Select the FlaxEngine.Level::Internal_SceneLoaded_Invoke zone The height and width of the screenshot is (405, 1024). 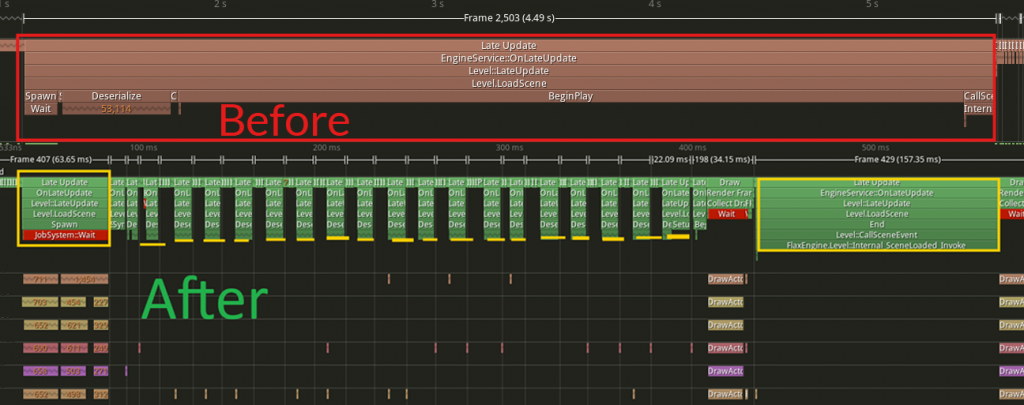[876, 245]
